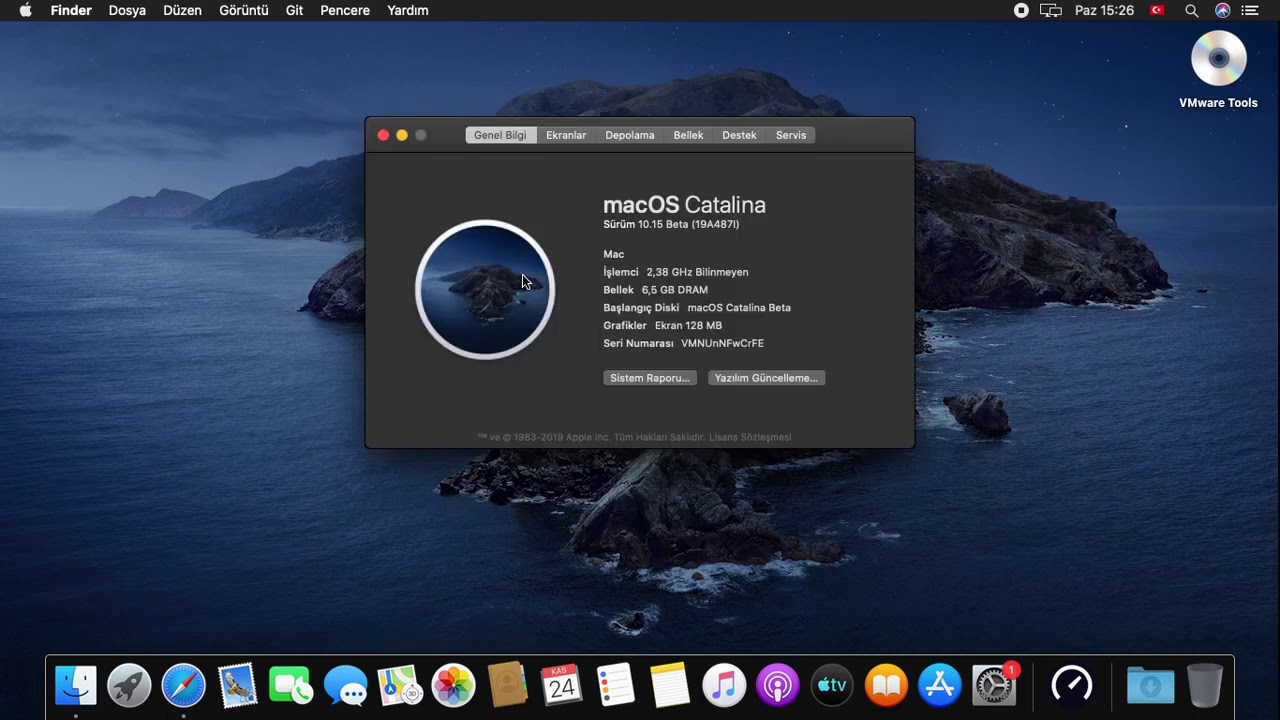Open Contacts book icon in Dock
1280x720 pixels.
pos(507,686)
